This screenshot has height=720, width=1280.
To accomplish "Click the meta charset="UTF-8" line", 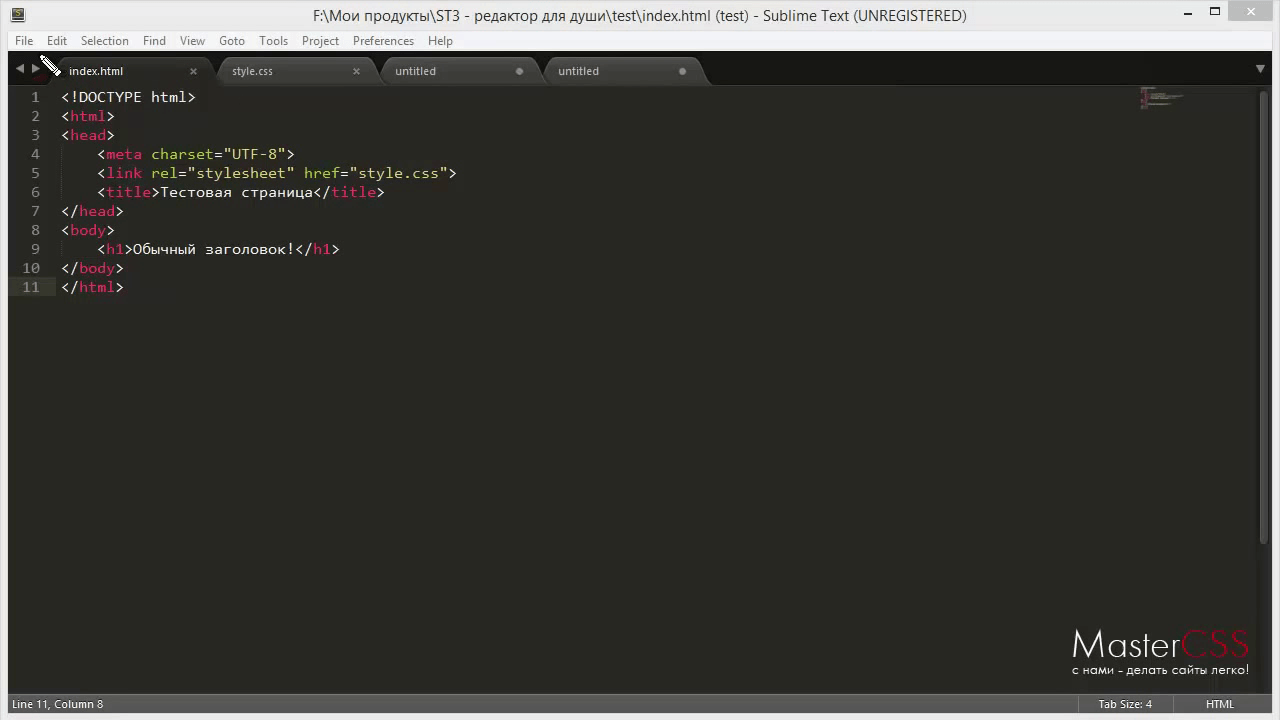I will tap(196, 154).
